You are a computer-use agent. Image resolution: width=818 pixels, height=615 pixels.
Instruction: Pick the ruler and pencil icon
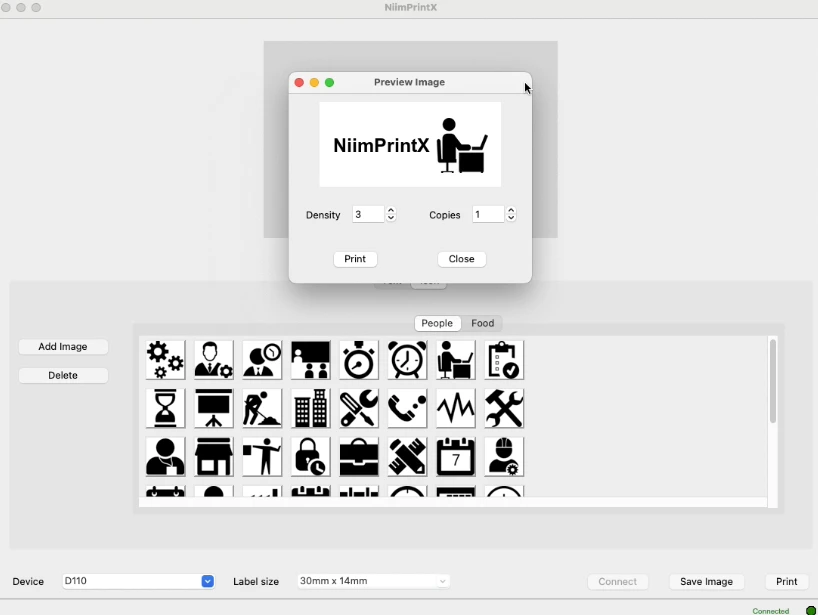(x=407, y=457)
